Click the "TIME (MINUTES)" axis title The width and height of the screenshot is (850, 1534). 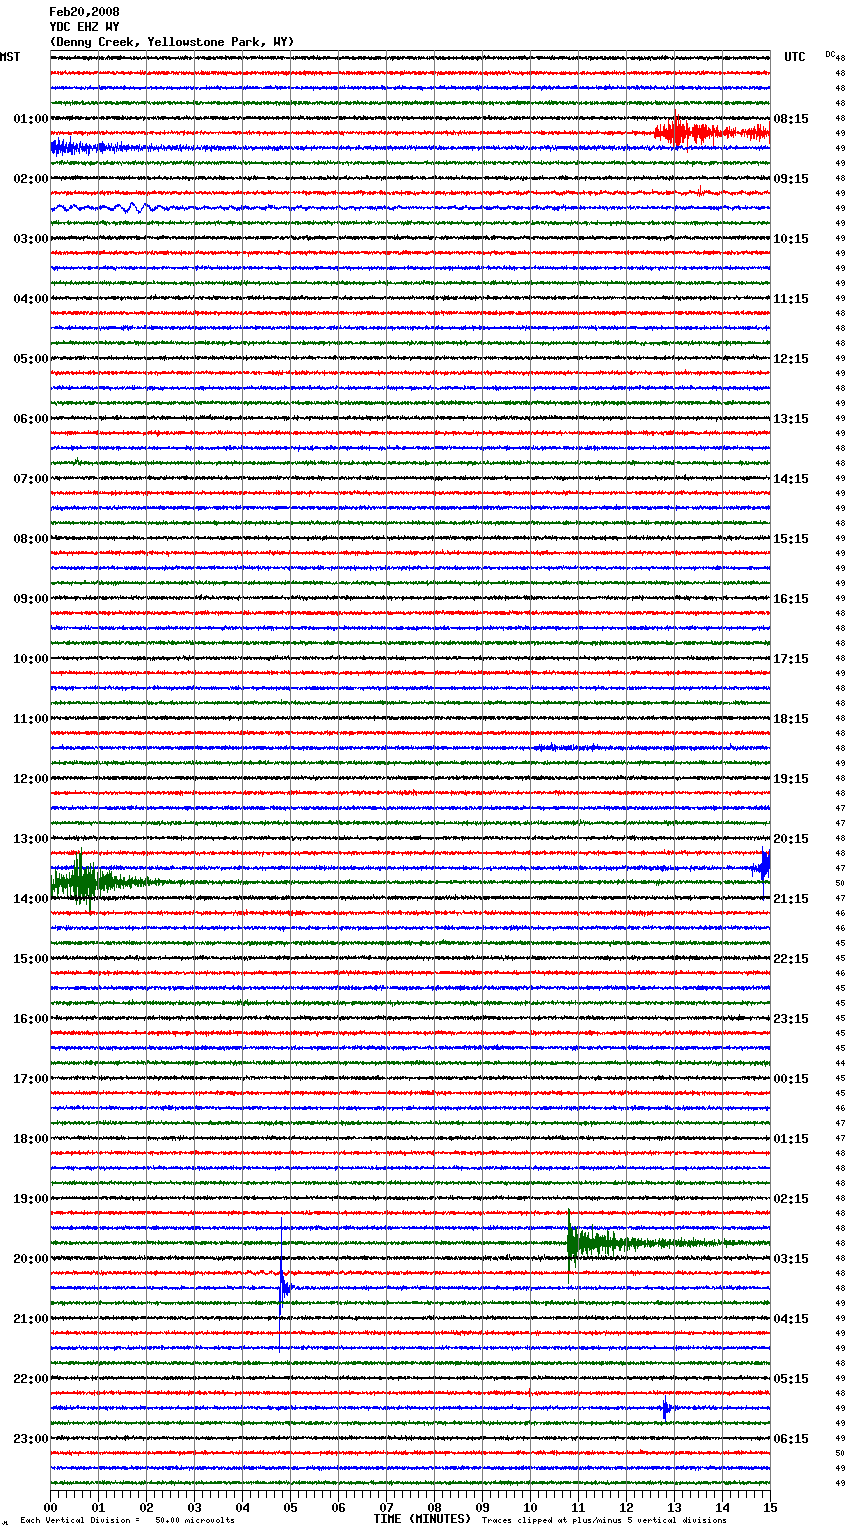422,1519
